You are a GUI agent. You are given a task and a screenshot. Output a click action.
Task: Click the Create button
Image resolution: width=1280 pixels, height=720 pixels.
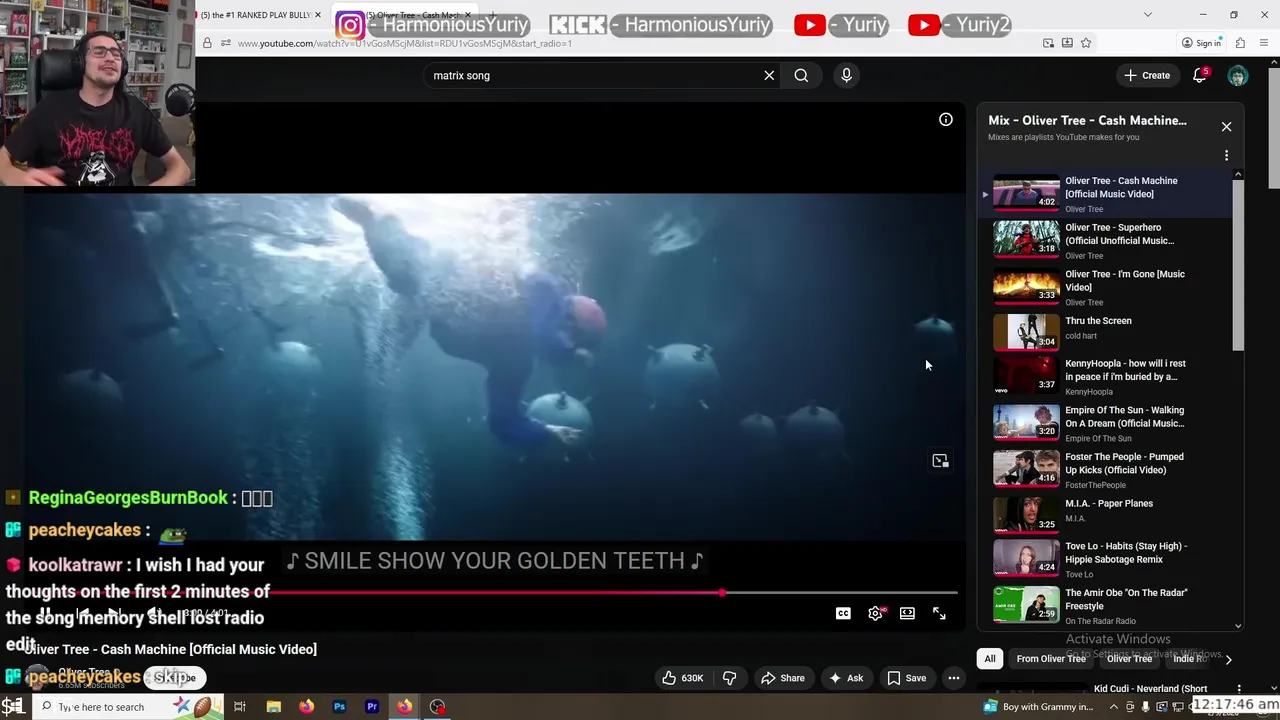[1146, 75]
